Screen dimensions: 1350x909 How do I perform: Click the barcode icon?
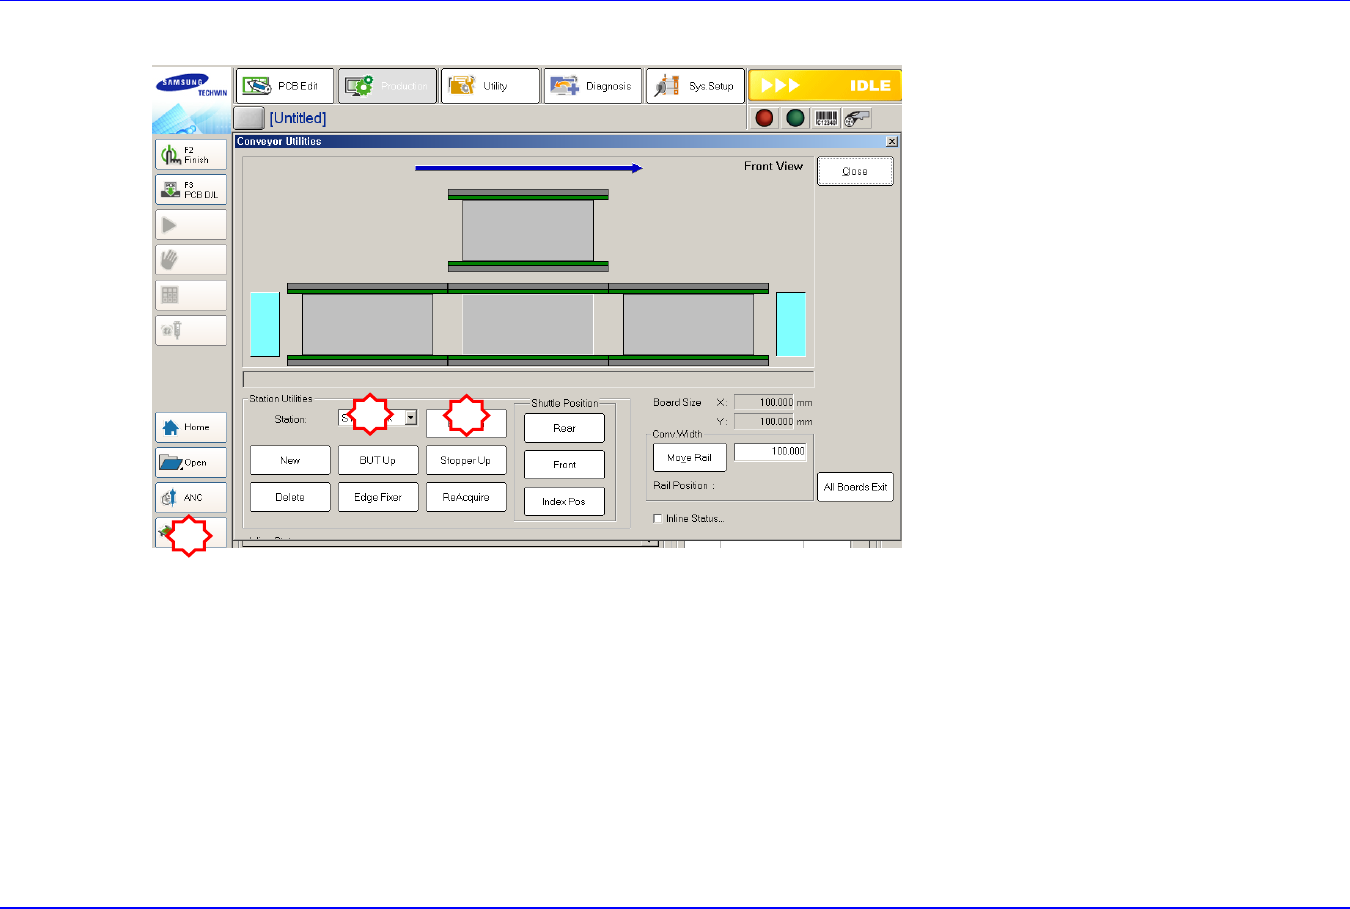[827, 118]
